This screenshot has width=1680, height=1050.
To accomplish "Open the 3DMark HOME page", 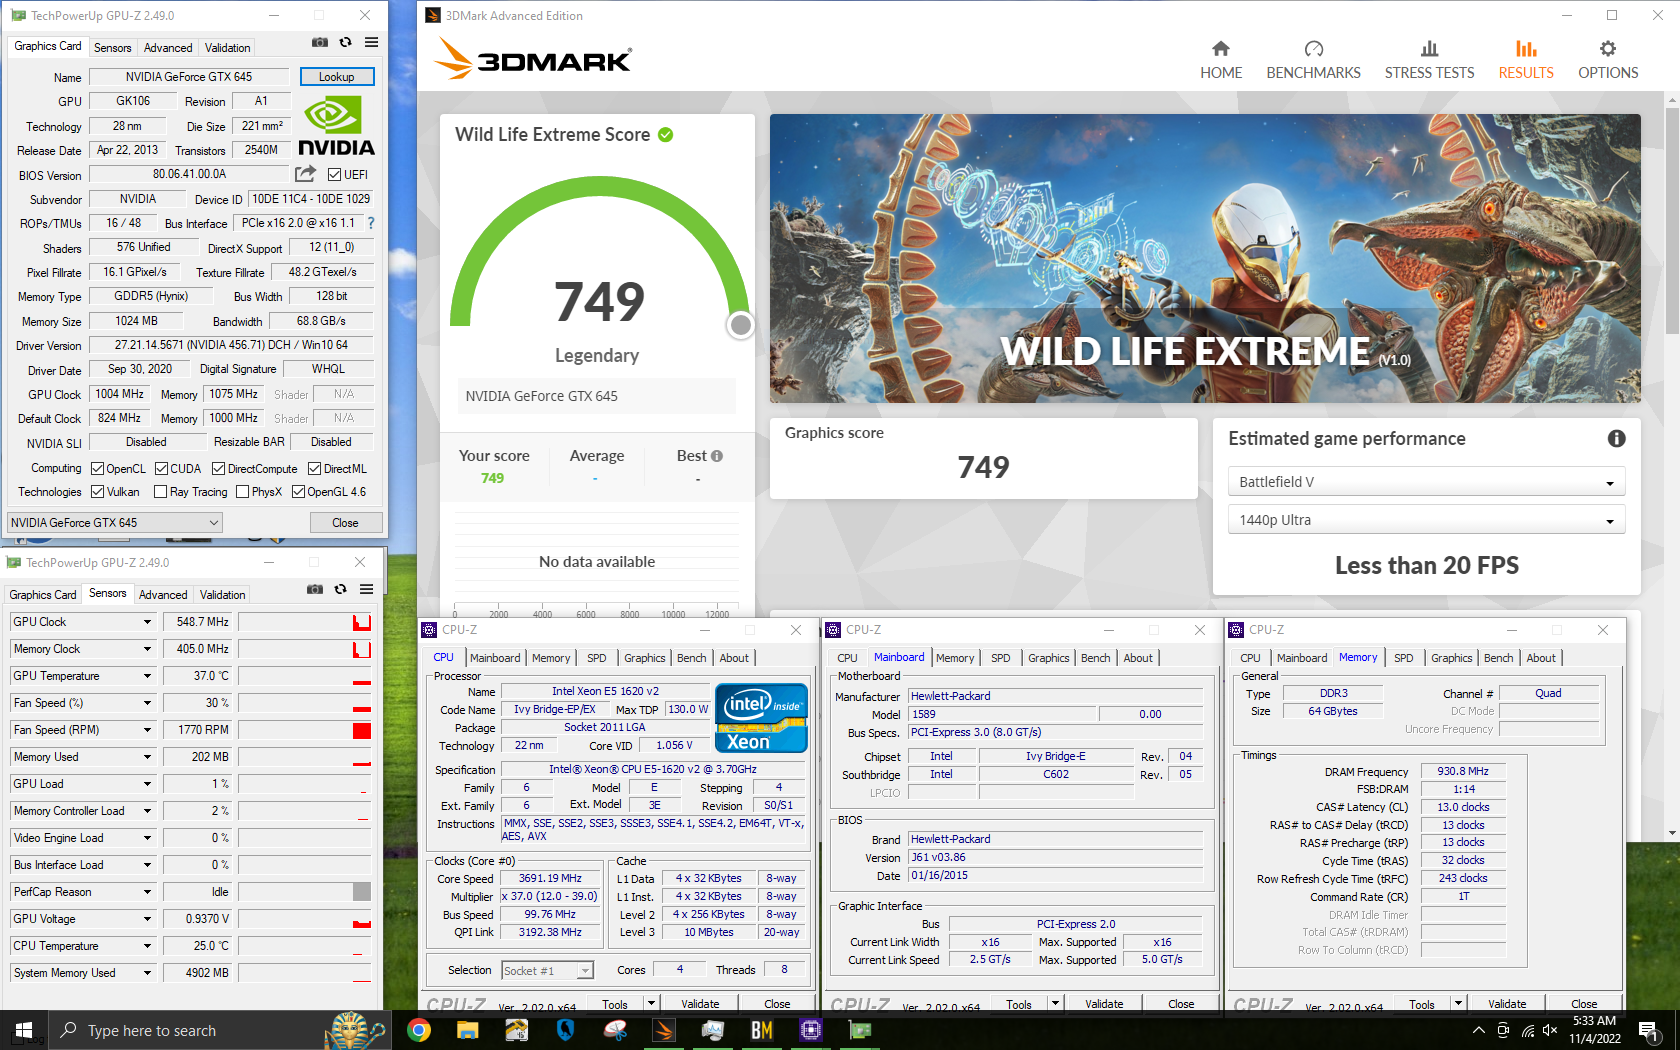I will pyautogui.click(x=1221, y=60).
